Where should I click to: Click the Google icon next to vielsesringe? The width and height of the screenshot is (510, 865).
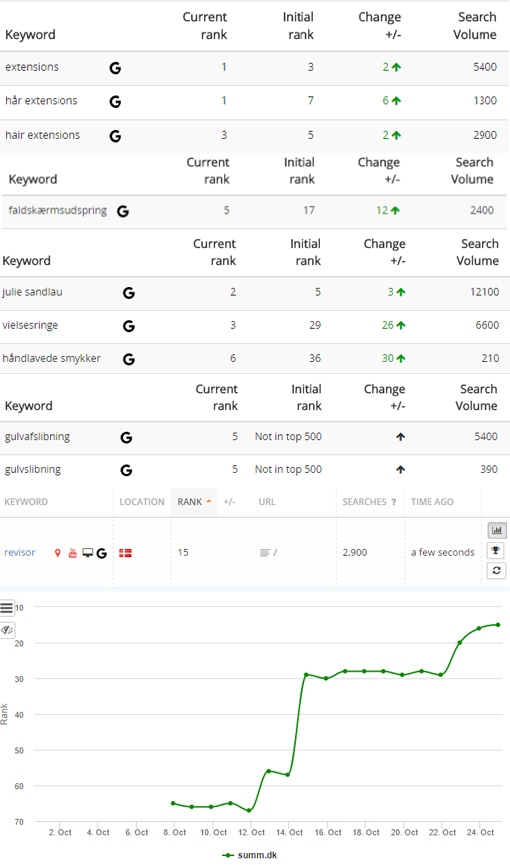click(129, 326)
